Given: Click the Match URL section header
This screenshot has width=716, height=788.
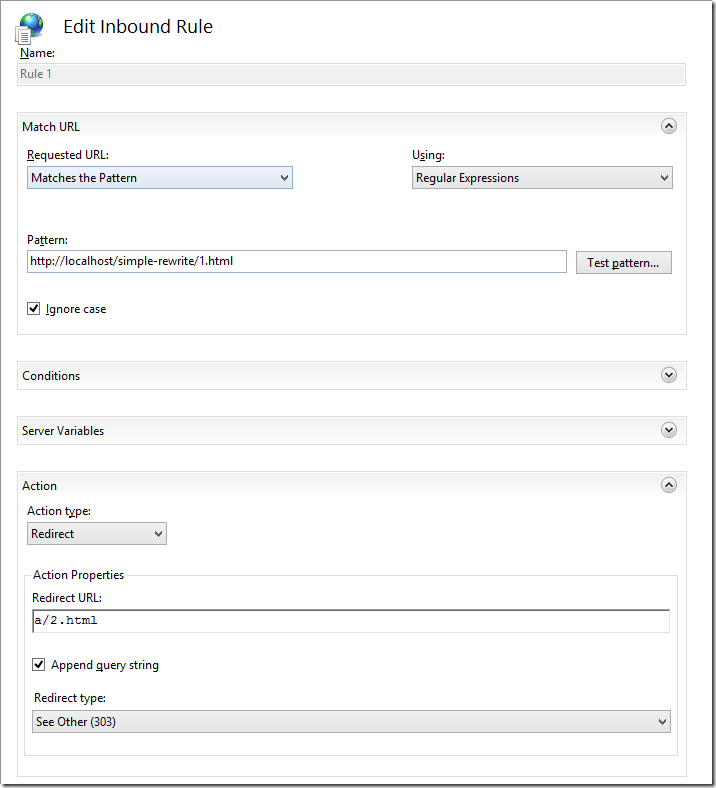Looking at the screenshot, I should click(51, 127).
